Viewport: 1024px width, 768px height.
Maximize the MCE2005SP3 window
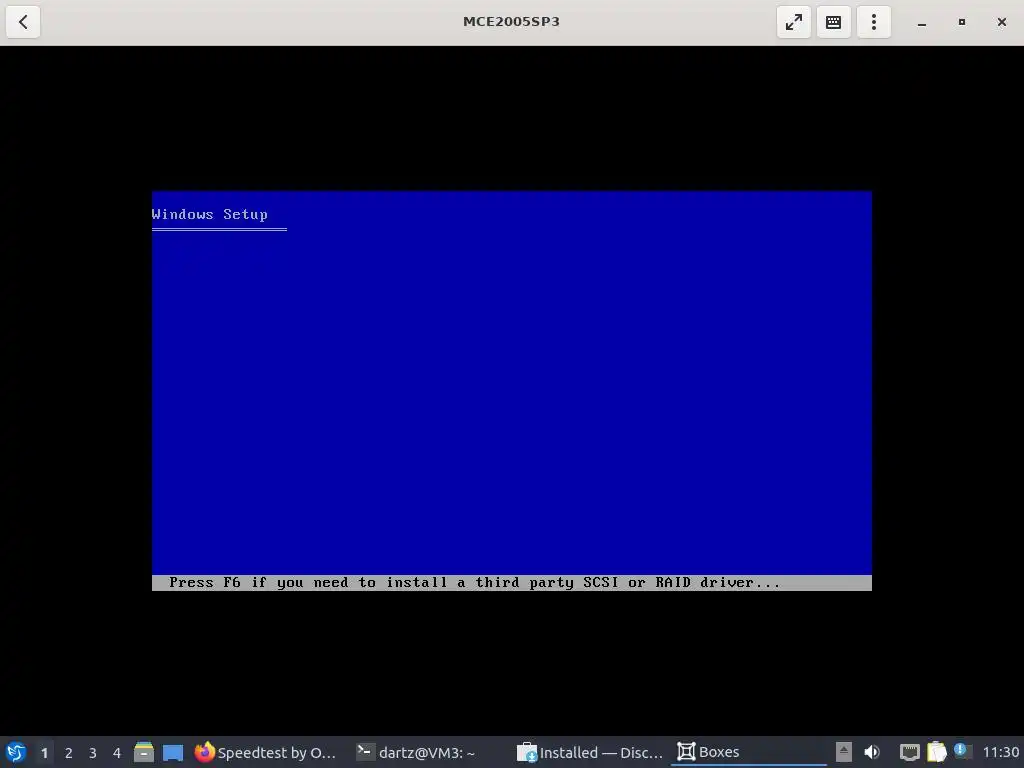coord(961,22)
